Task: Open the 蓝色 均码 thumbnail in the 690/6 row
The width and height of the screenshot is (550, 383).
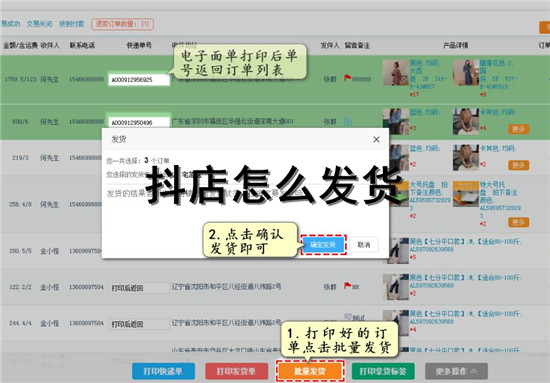Action: pos(396,121)
